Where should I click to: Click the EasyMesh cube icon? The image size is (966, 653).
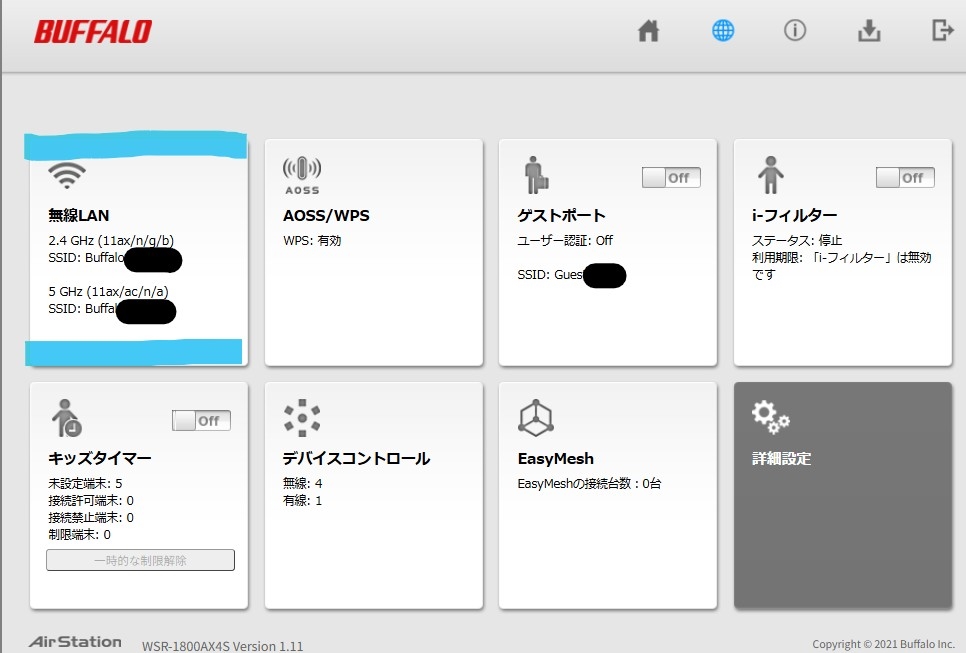(535, 418)
